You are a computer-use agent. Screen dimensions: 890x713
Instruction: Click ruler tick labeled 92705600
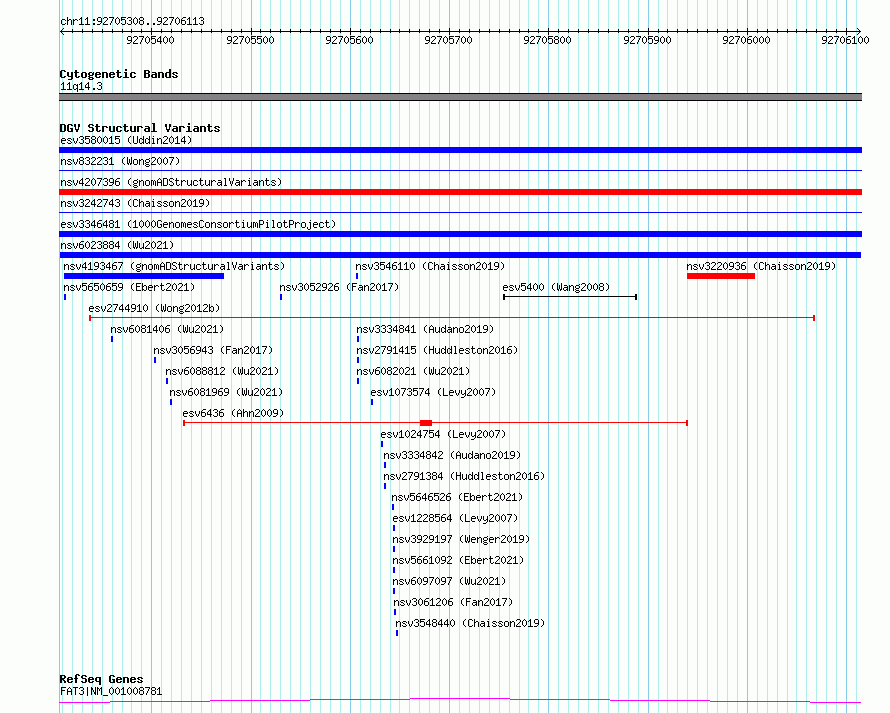(349, 40)
